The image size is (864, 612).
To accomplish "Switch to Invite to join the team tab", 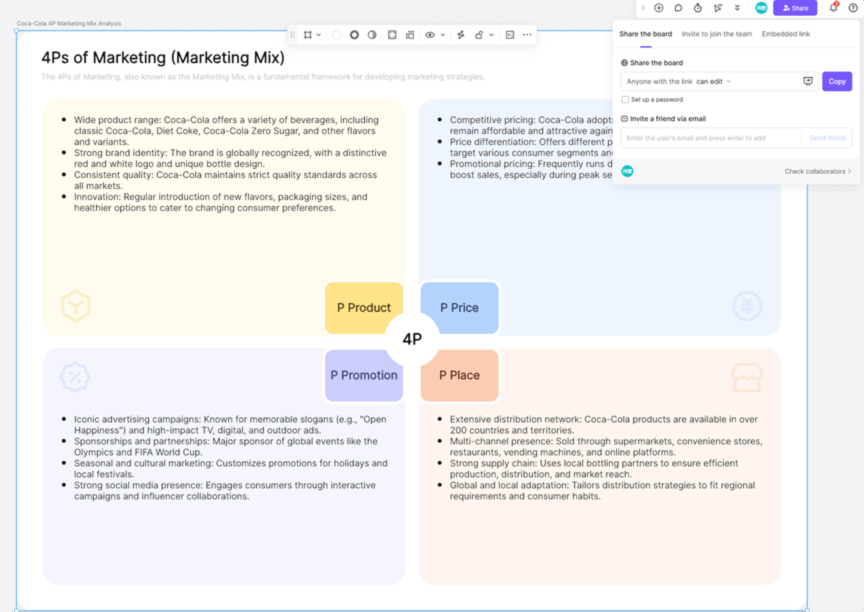I will 716,34.
